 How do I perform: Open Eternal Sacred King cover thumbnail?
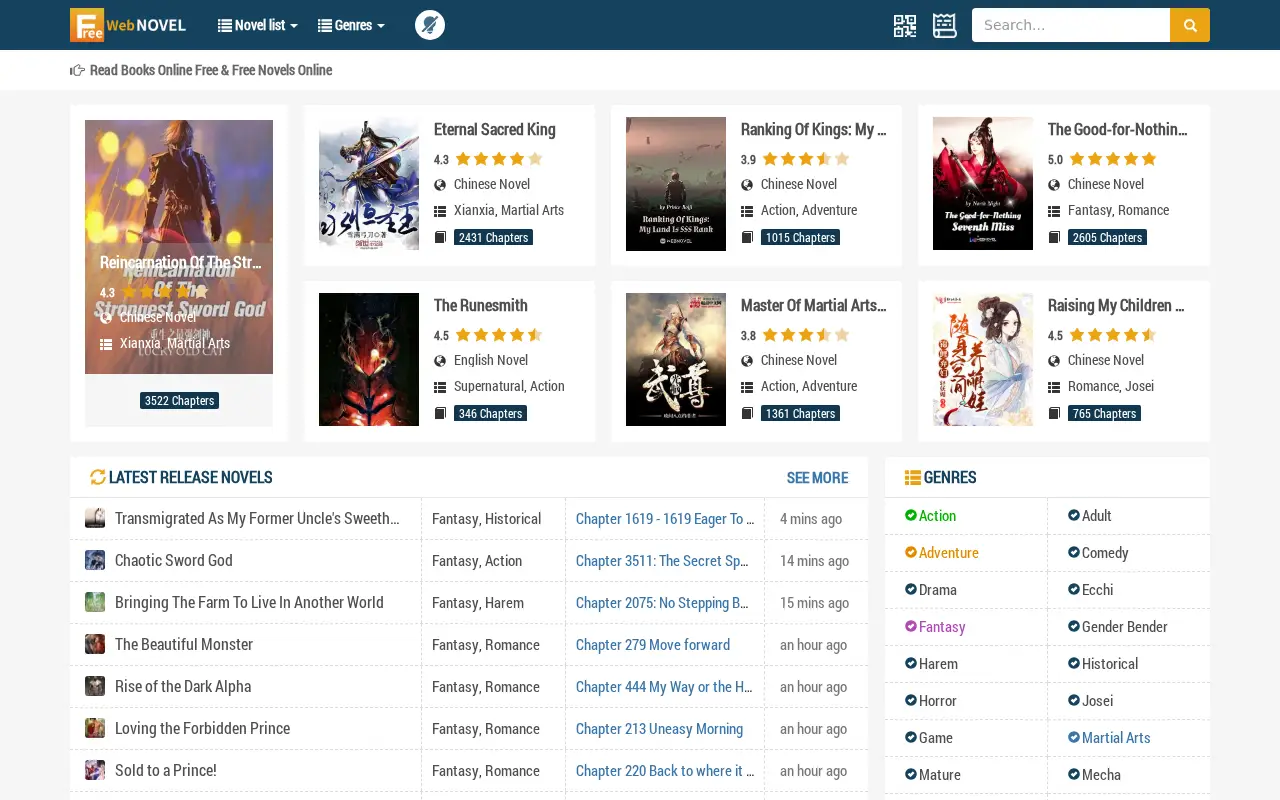tap(369, 183)
